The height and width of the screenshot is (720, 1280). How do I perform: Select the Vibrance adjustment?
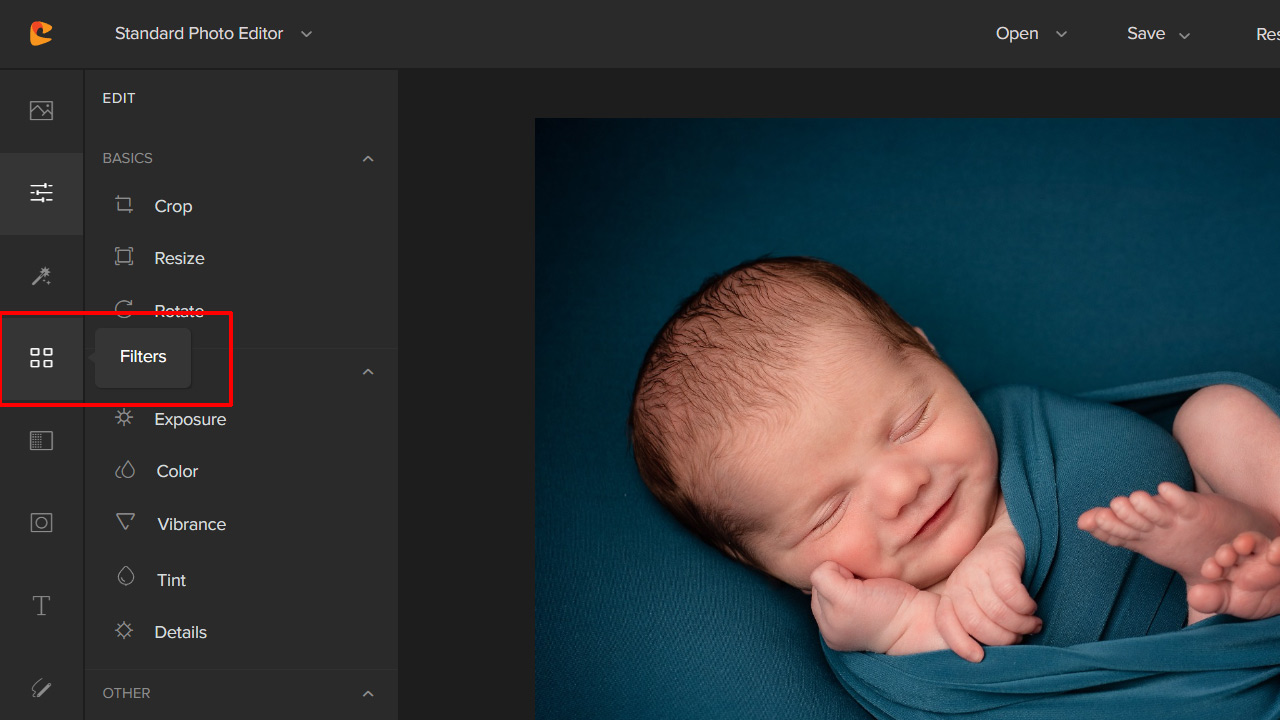click(190, 524)
